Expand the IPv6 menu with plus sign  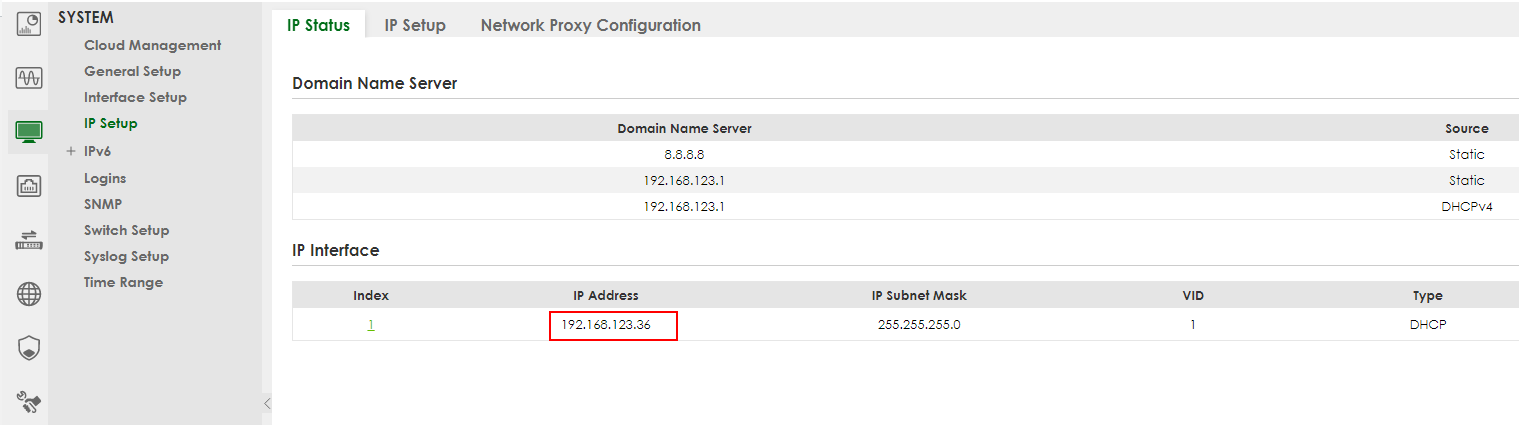pos(71,151)
